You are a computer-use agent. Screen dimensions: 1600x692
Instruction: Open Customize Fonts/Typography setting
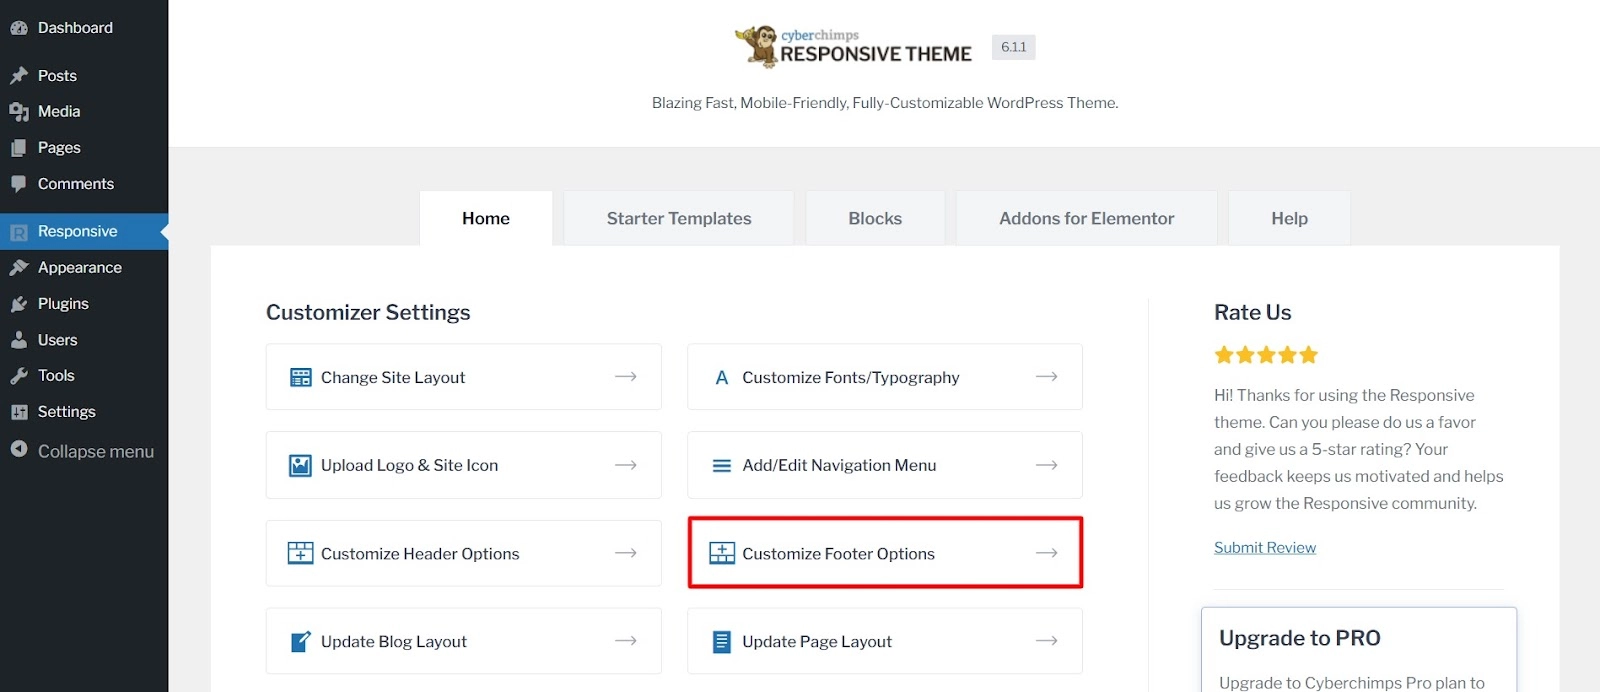click(885, 377)
